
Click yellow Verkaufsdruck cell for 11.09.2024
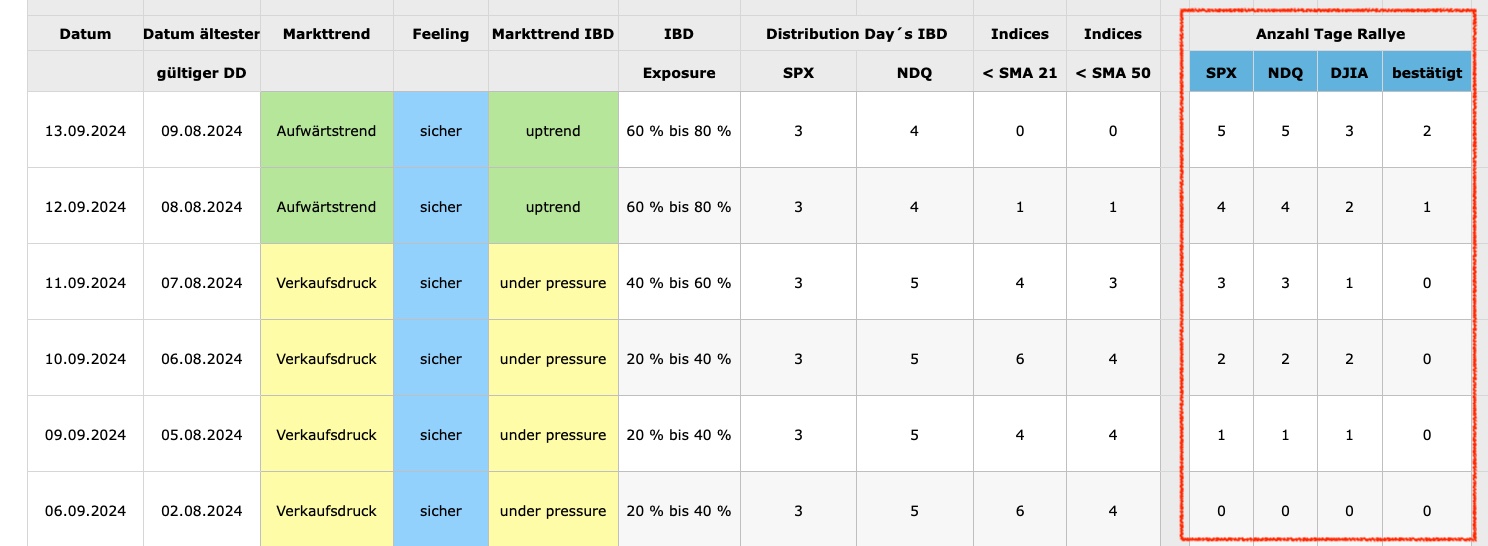click(x=326, y=283)
